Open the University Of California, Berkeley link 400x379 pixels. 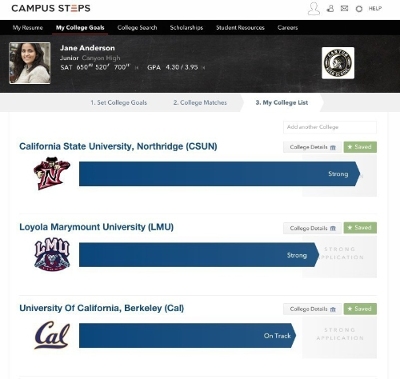[102, 308]
